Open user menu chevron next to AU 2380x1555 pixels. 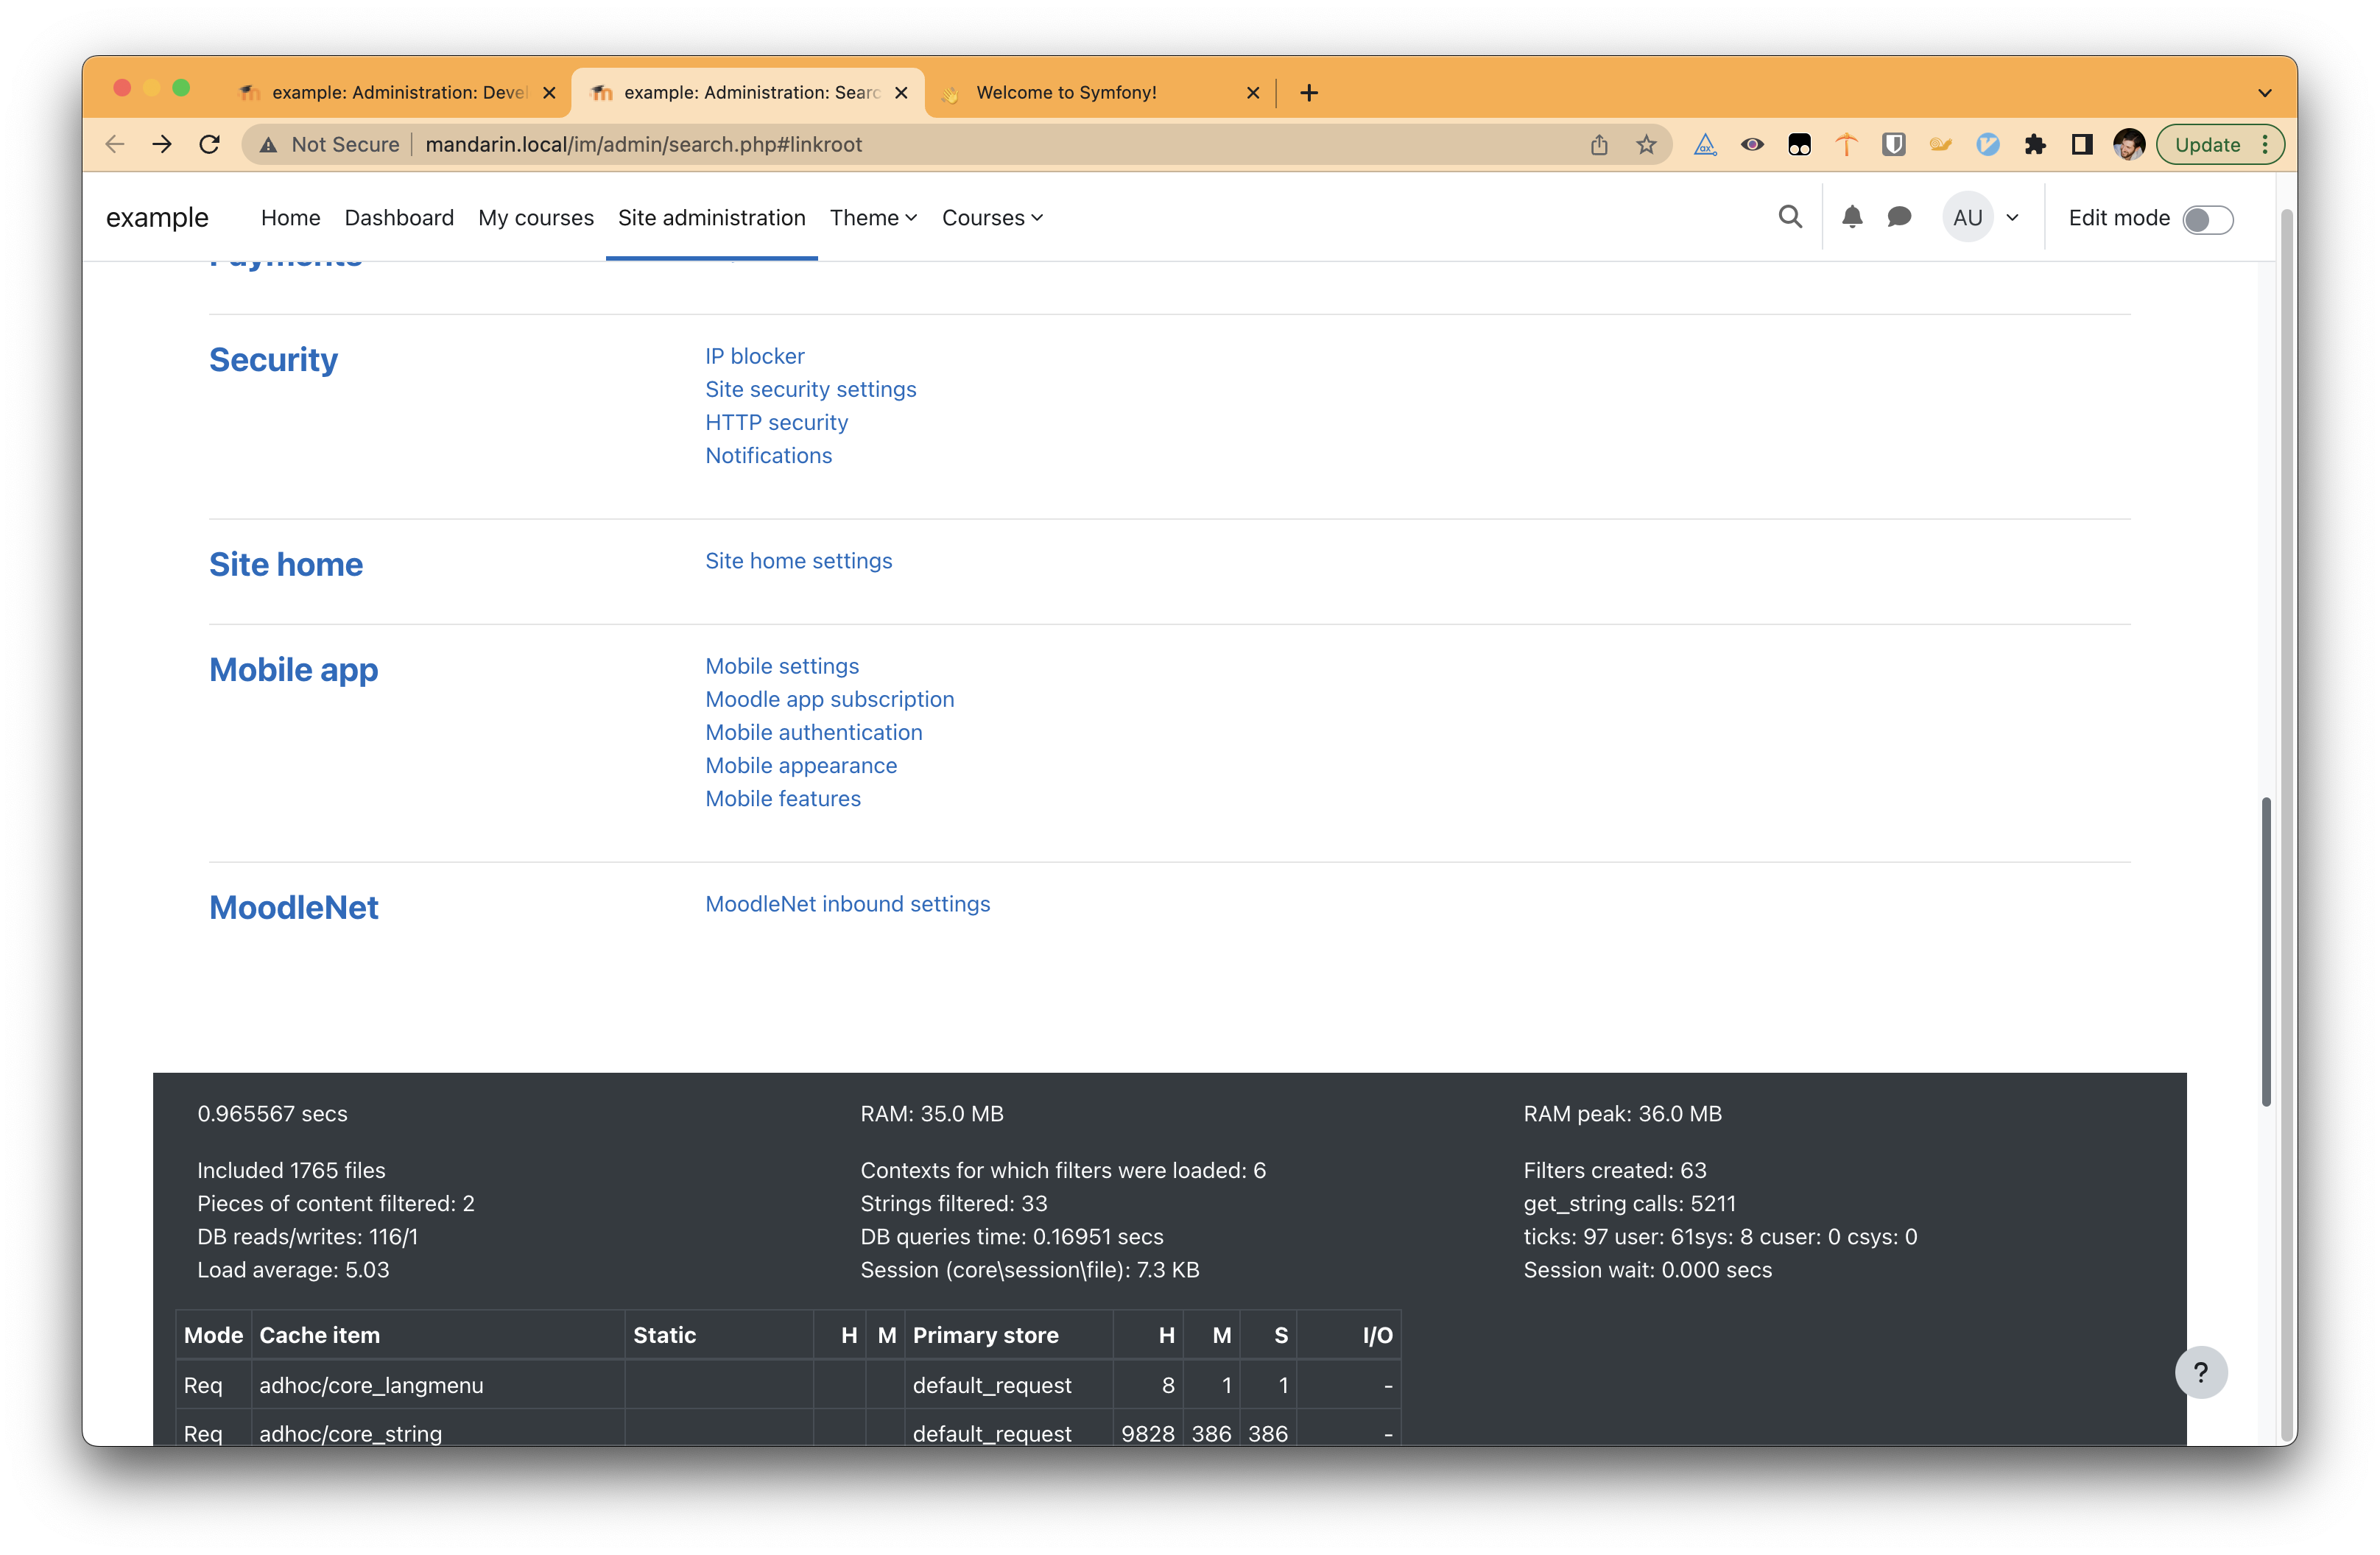pyautogui.click(x=2012, y=218)
